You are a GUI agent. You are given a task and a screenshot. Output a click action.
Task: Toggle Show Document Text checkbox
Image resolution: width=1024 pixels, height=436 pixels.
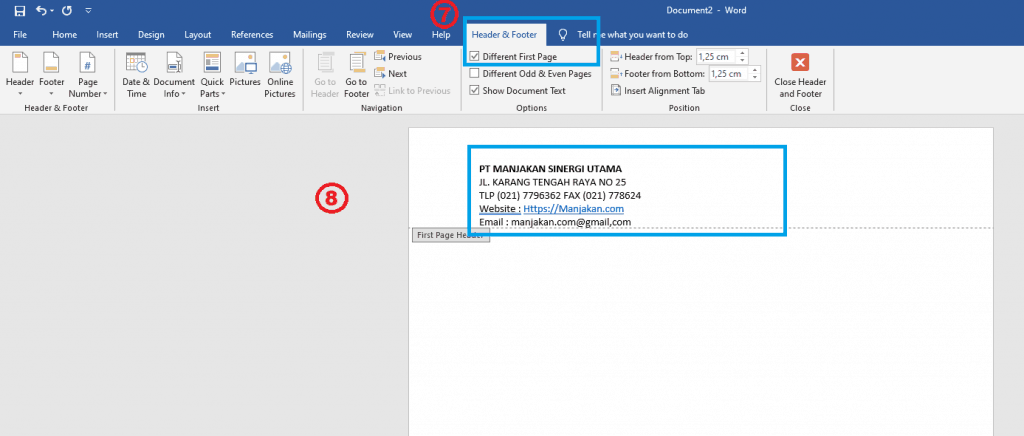[474, 91]
